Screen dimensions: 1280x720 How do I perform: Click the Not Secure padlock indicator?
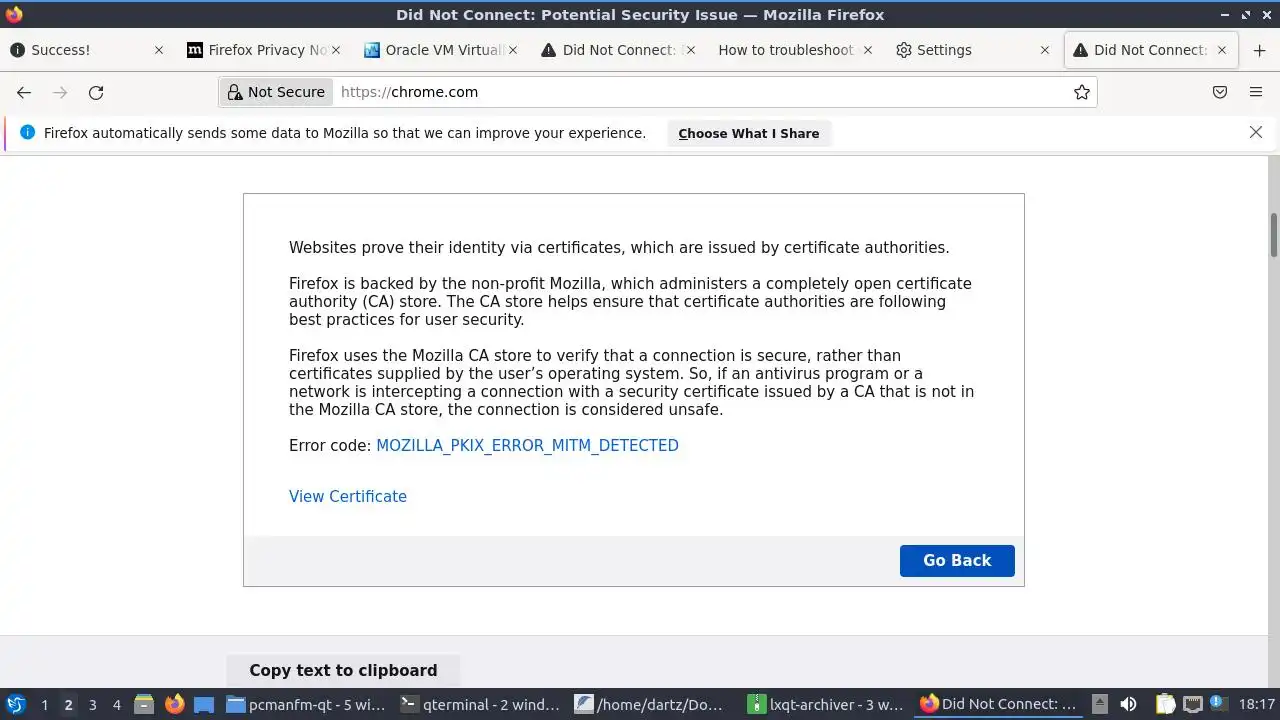tap(276, 92)
